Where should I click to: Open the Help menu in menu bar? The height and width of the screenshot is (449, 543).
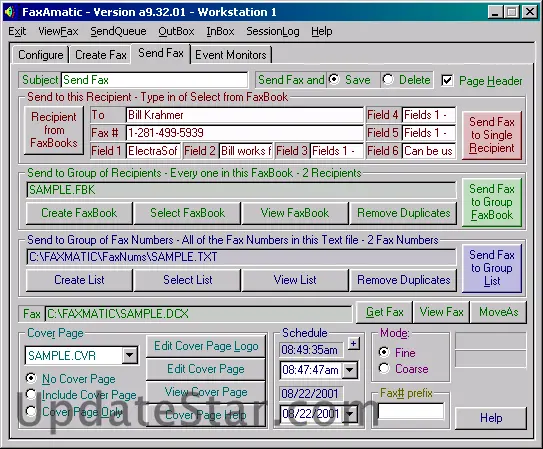tap(322, 32)
